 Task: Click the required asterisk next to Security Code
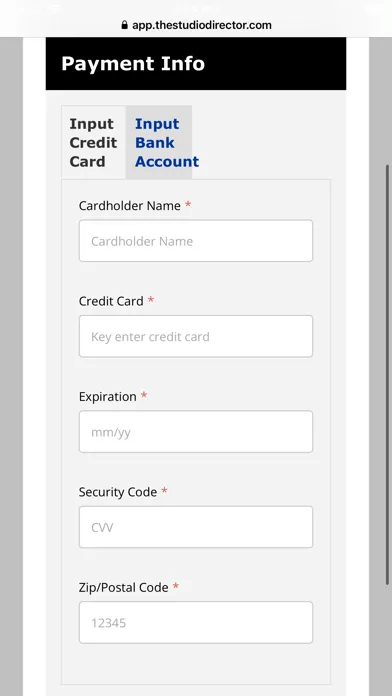pos(164,491)
